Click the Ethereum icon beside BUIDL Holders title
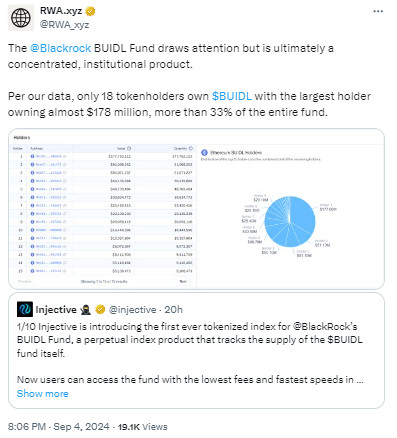Screen dimensions: 397x438 pyautogui.click(x=204, y=153)
